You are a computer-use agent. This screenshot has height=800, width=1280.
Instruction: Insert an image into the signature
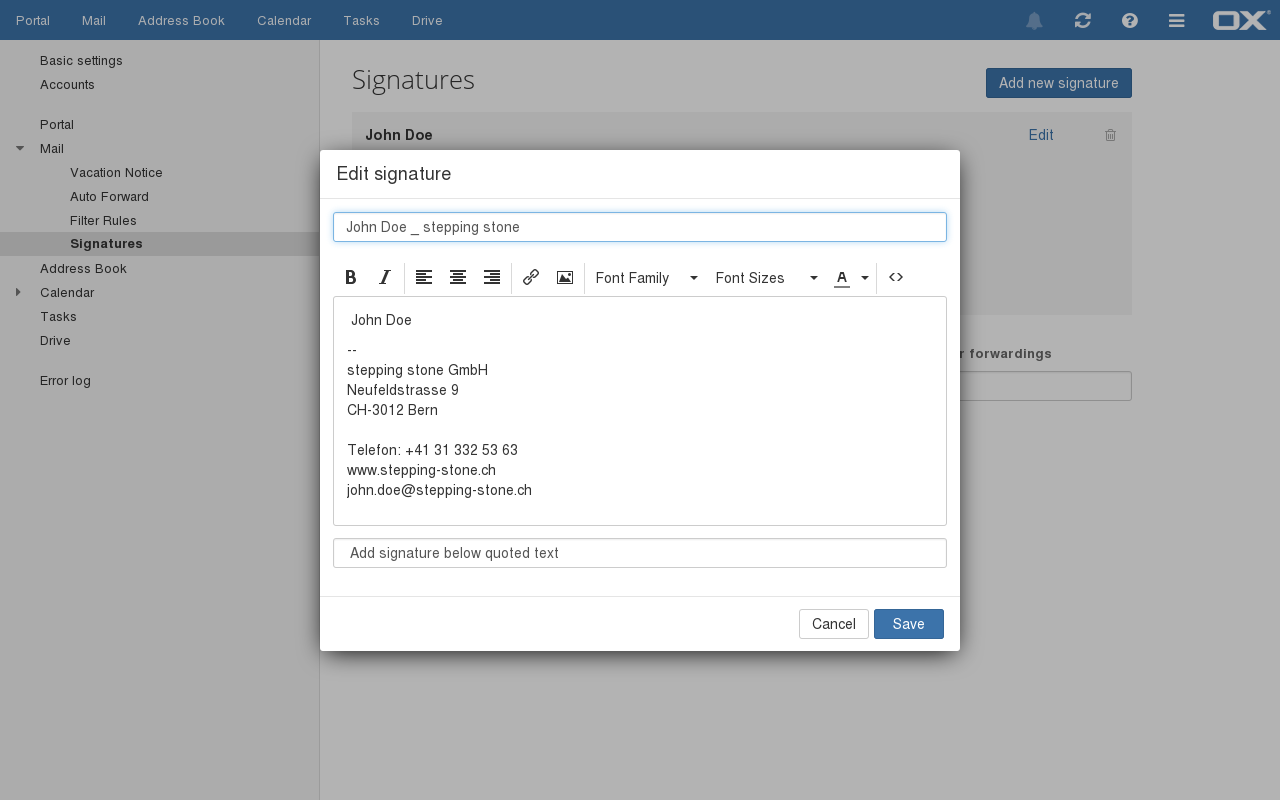tap(565, 278)
